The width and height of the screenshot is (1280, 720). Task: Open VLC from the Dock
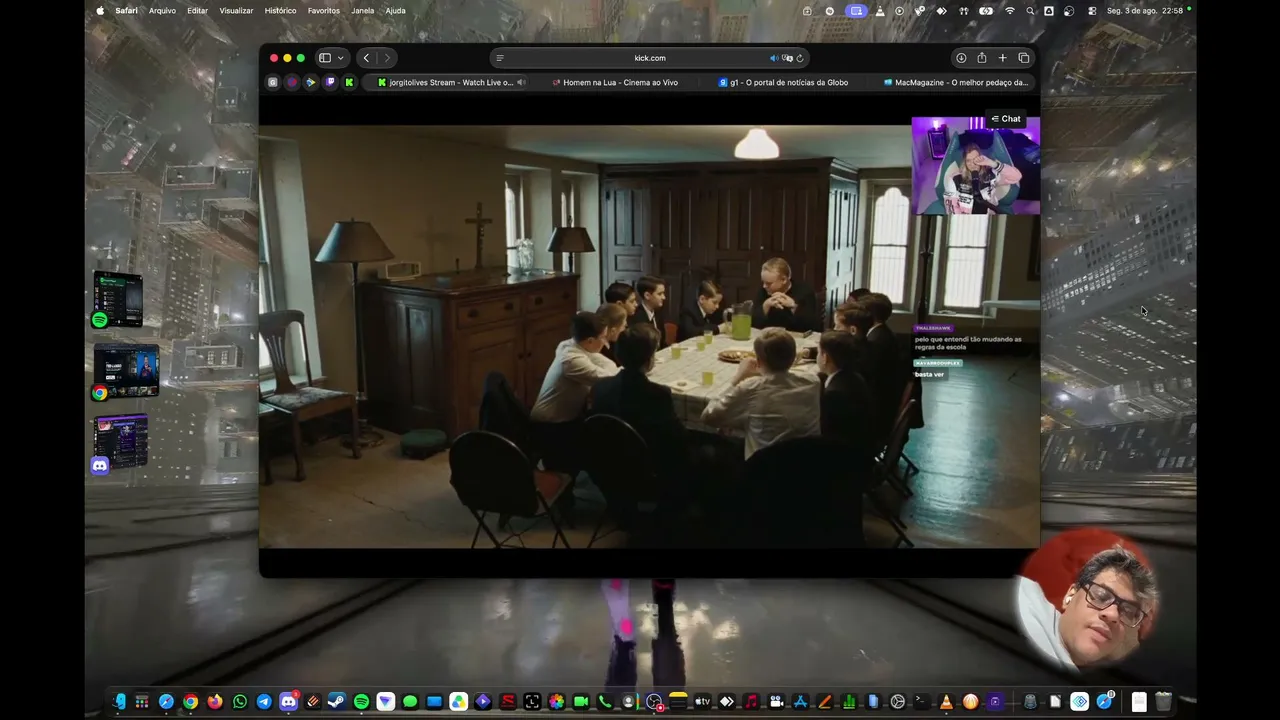[x=946, y=702]
